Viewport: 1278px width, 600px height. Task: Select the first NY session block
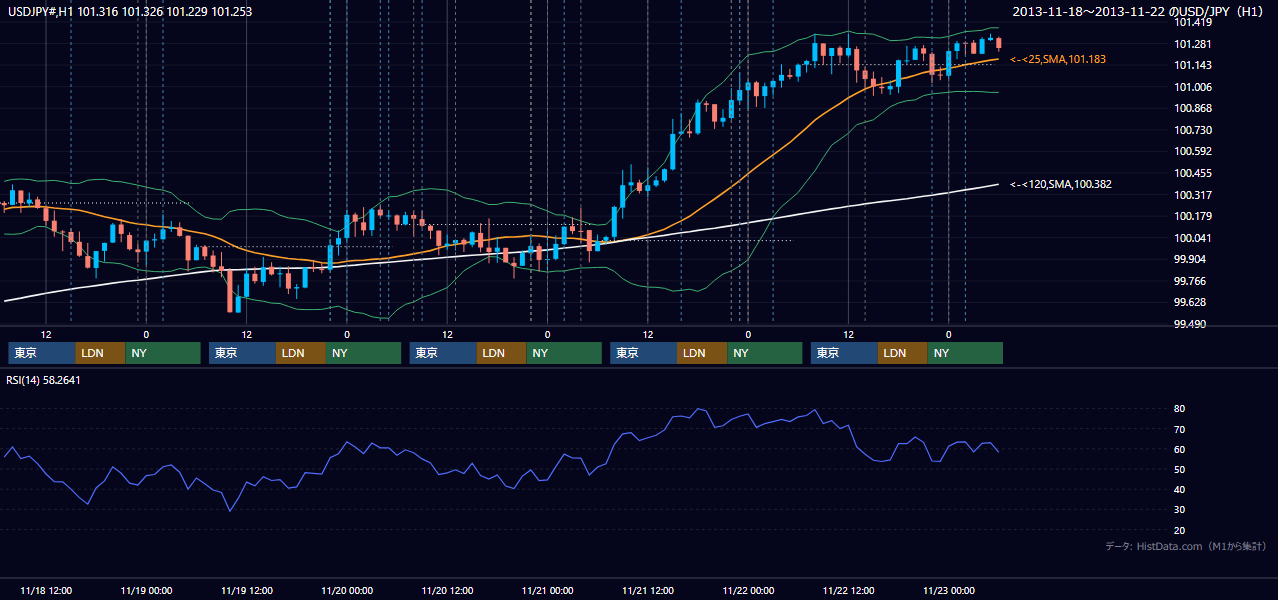[x=163, y=353]
